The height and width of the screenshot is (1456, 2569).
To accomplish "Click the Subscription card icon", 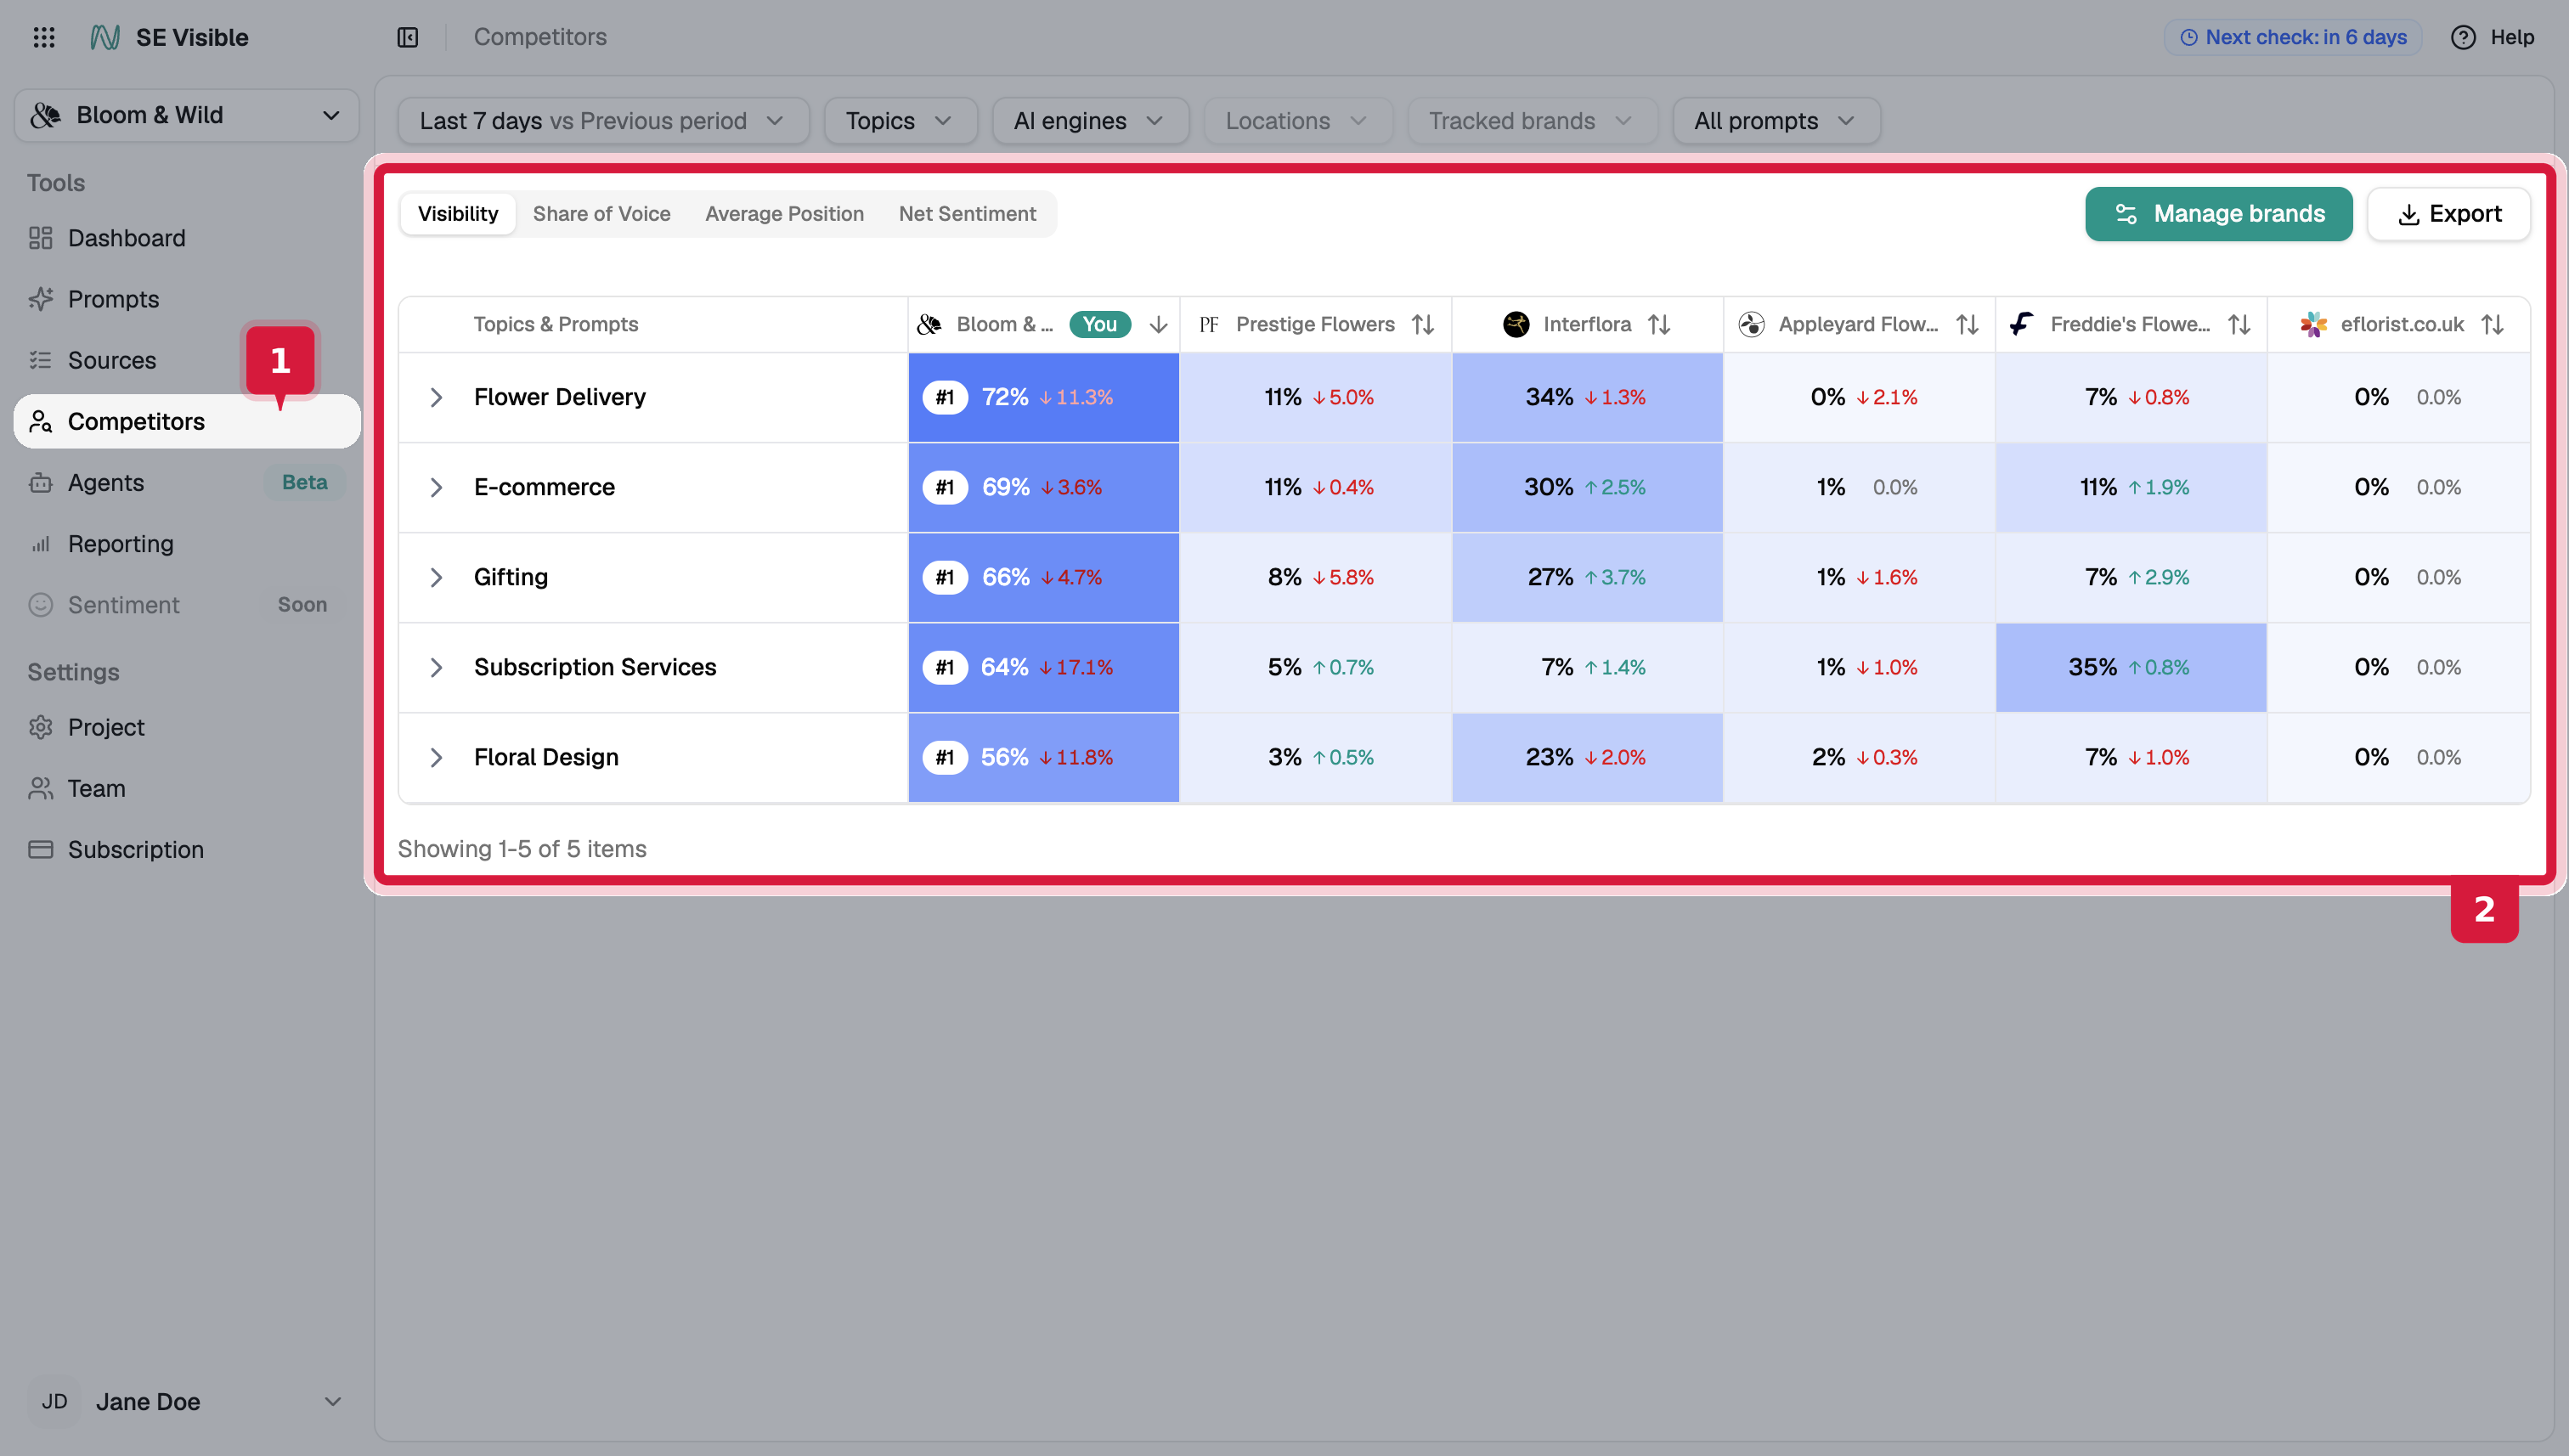I will coord(41,849).
